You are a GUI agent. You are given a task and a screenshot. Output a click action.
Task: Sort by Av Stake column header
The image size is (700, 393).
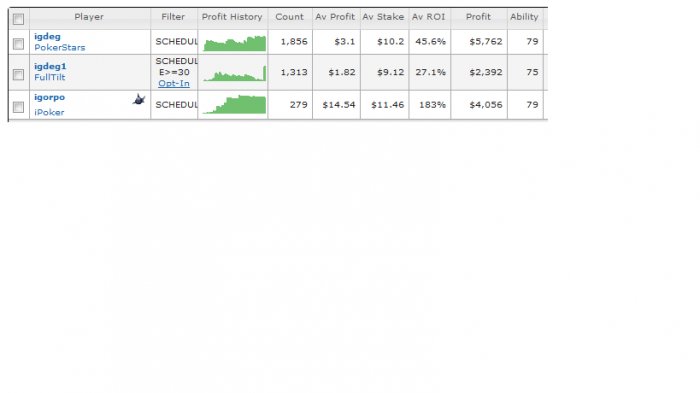pyautogui.click(x=383, y=17)
